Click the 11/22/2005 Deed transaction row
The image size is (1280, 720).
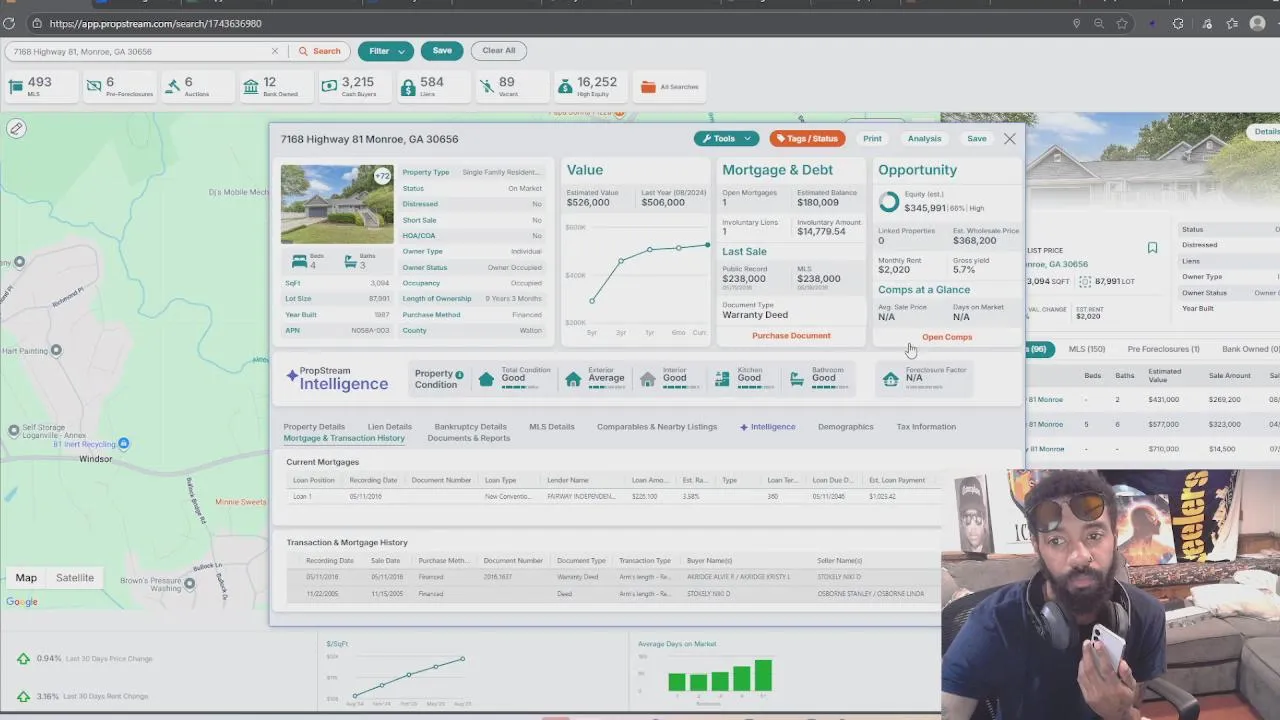[x=613, y=594]
